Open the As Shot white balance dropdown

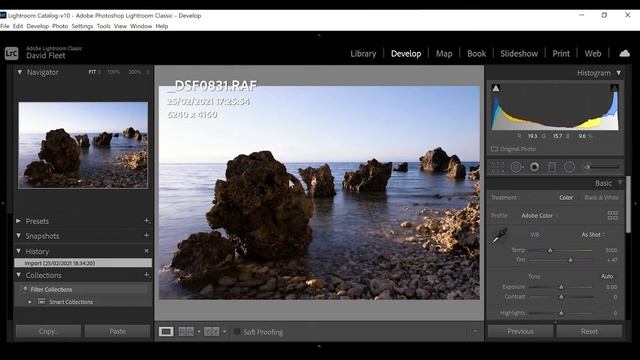(593, 235)
